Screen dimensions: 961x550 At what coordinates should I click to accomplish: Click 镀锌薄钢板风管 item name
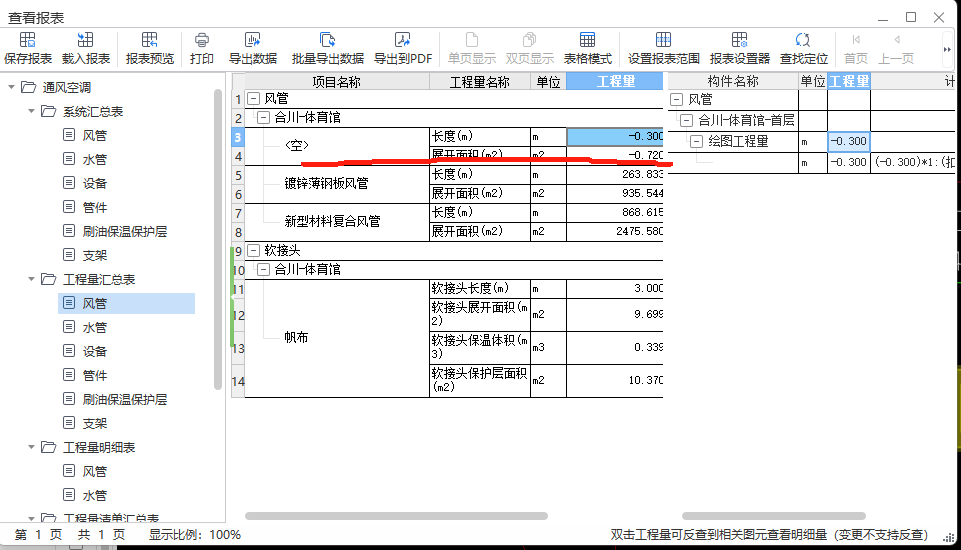tap(326, 183)
